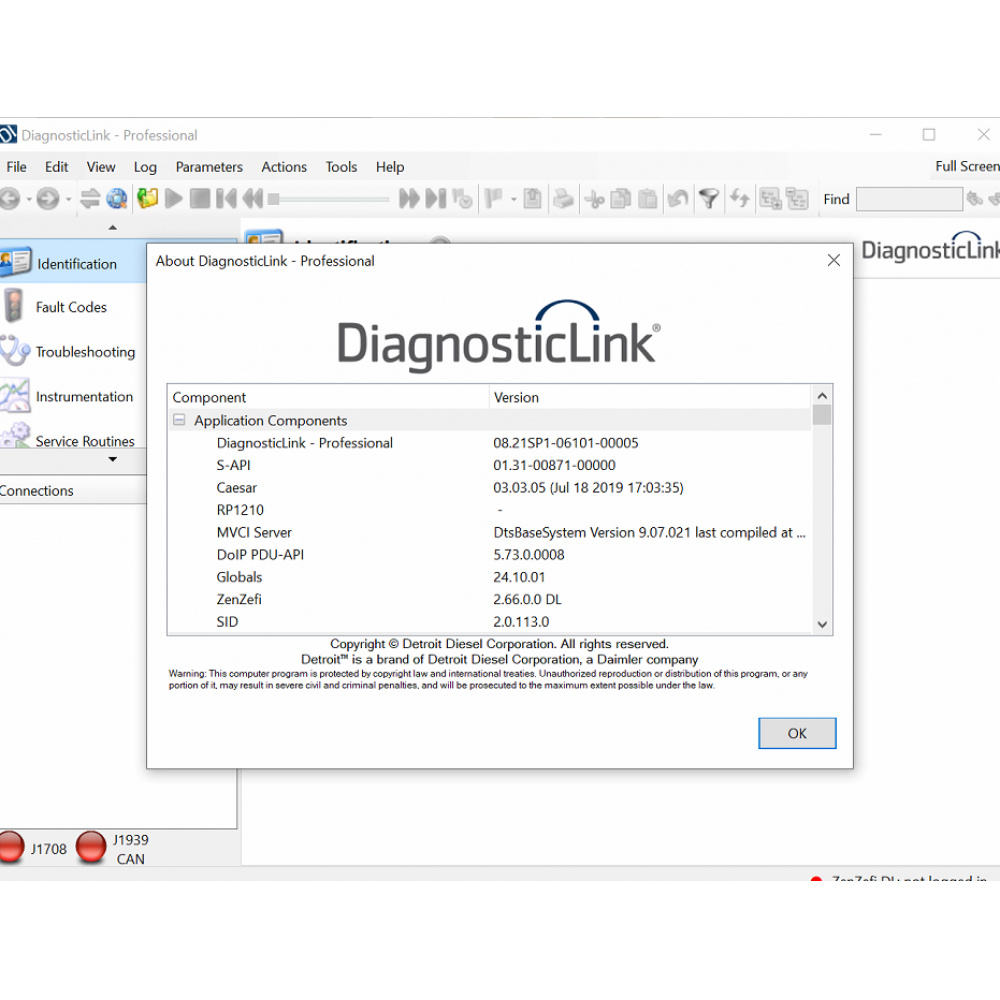Open Service Routines in the sidebar
This screenshot has width=1000, height=1000.
pyautogui.click(x=73, y=436)
